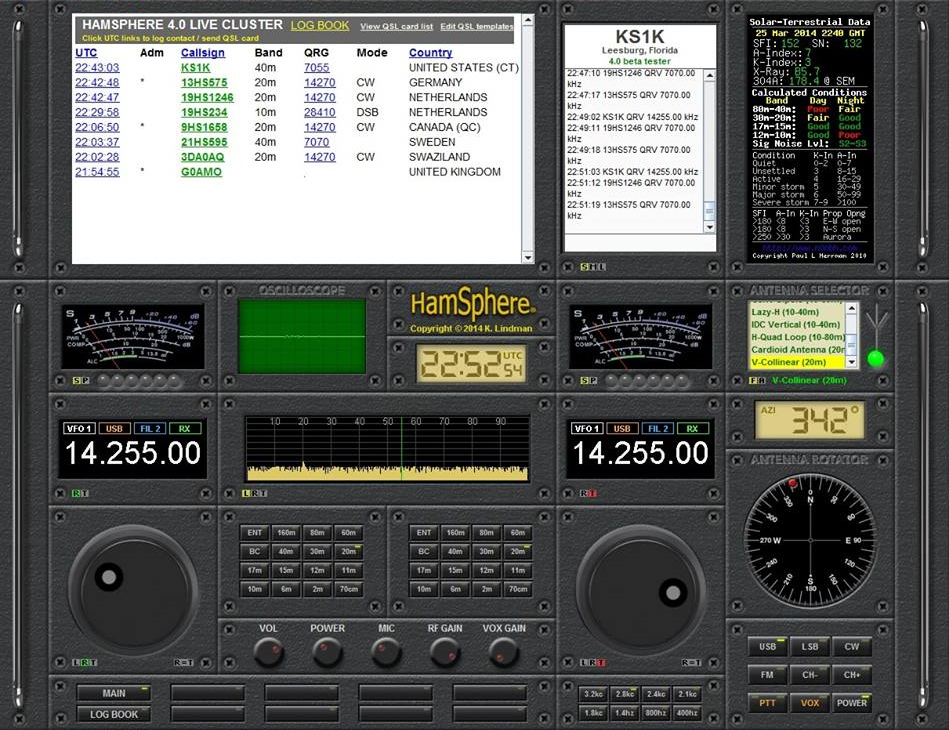The image size is (949, 730).
Task: Click the CH- channel down button
Action: click(x=810, y=675)
